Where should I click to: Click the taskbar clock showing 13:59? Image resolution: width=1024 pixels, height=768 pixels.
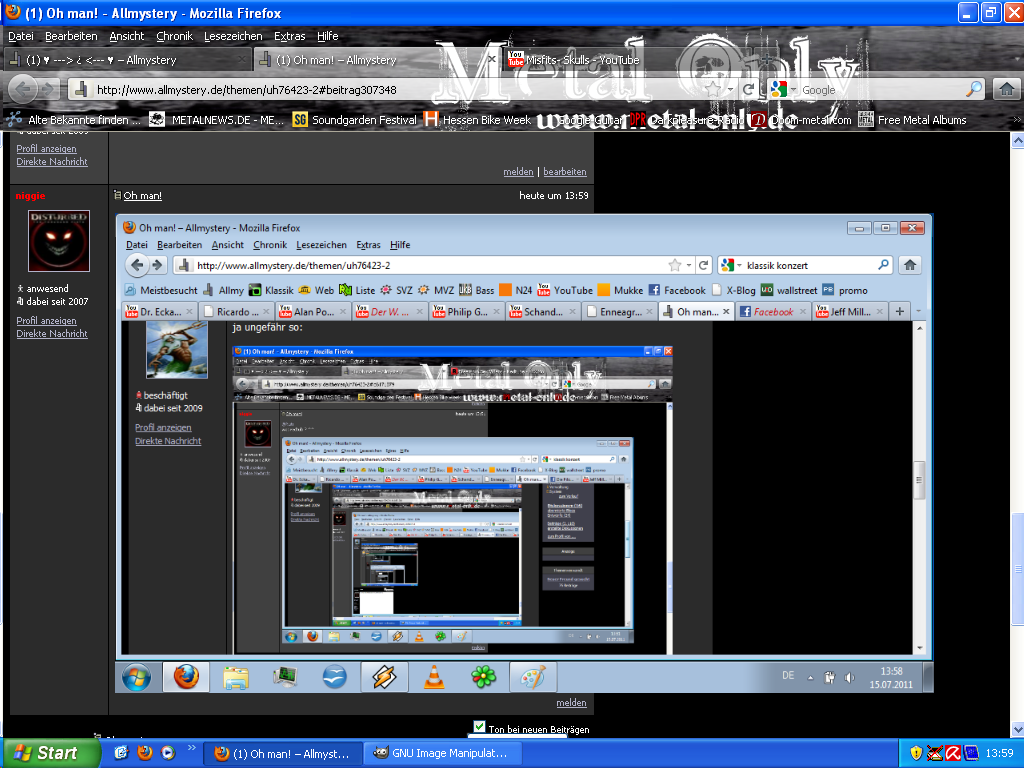999,753
